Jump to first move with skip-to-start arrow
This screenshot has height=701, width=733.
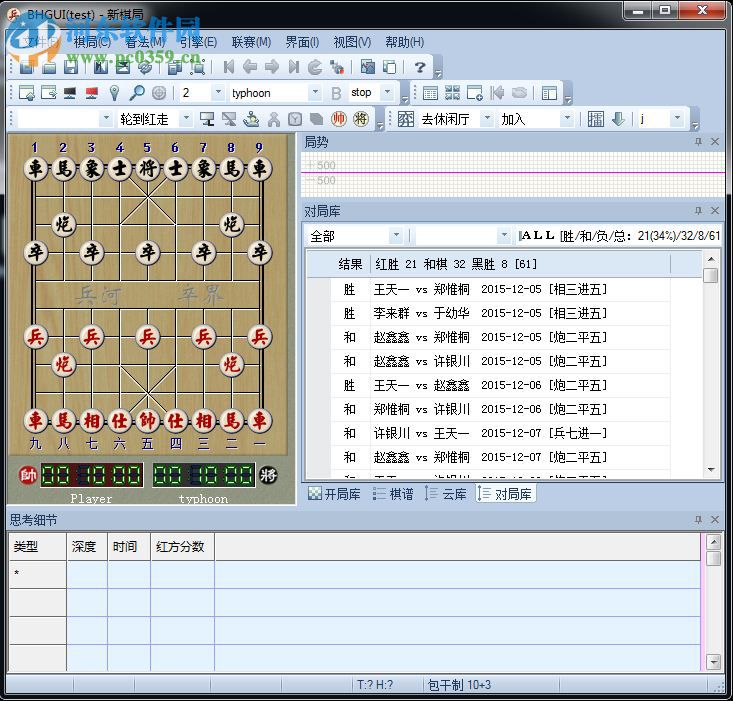(x=228, y=67)
